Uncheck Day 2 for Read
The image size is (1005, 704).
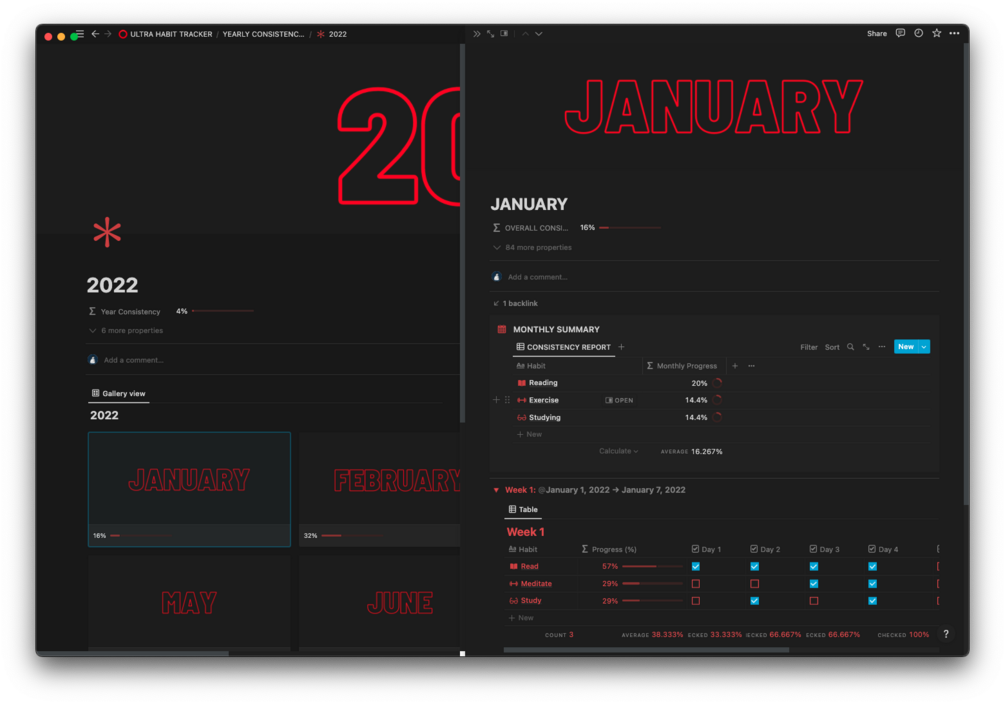coord(754,567)
